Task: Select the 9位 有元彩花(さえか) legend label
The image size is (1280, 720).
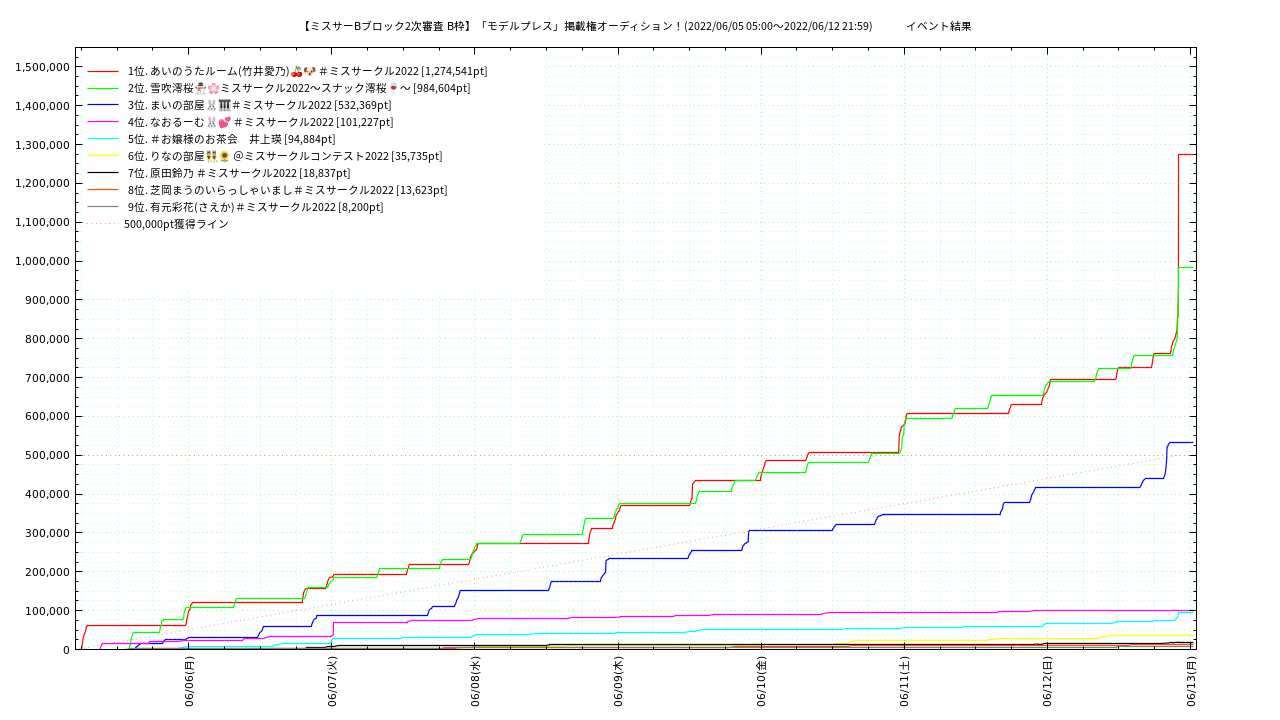Action: 255,207
